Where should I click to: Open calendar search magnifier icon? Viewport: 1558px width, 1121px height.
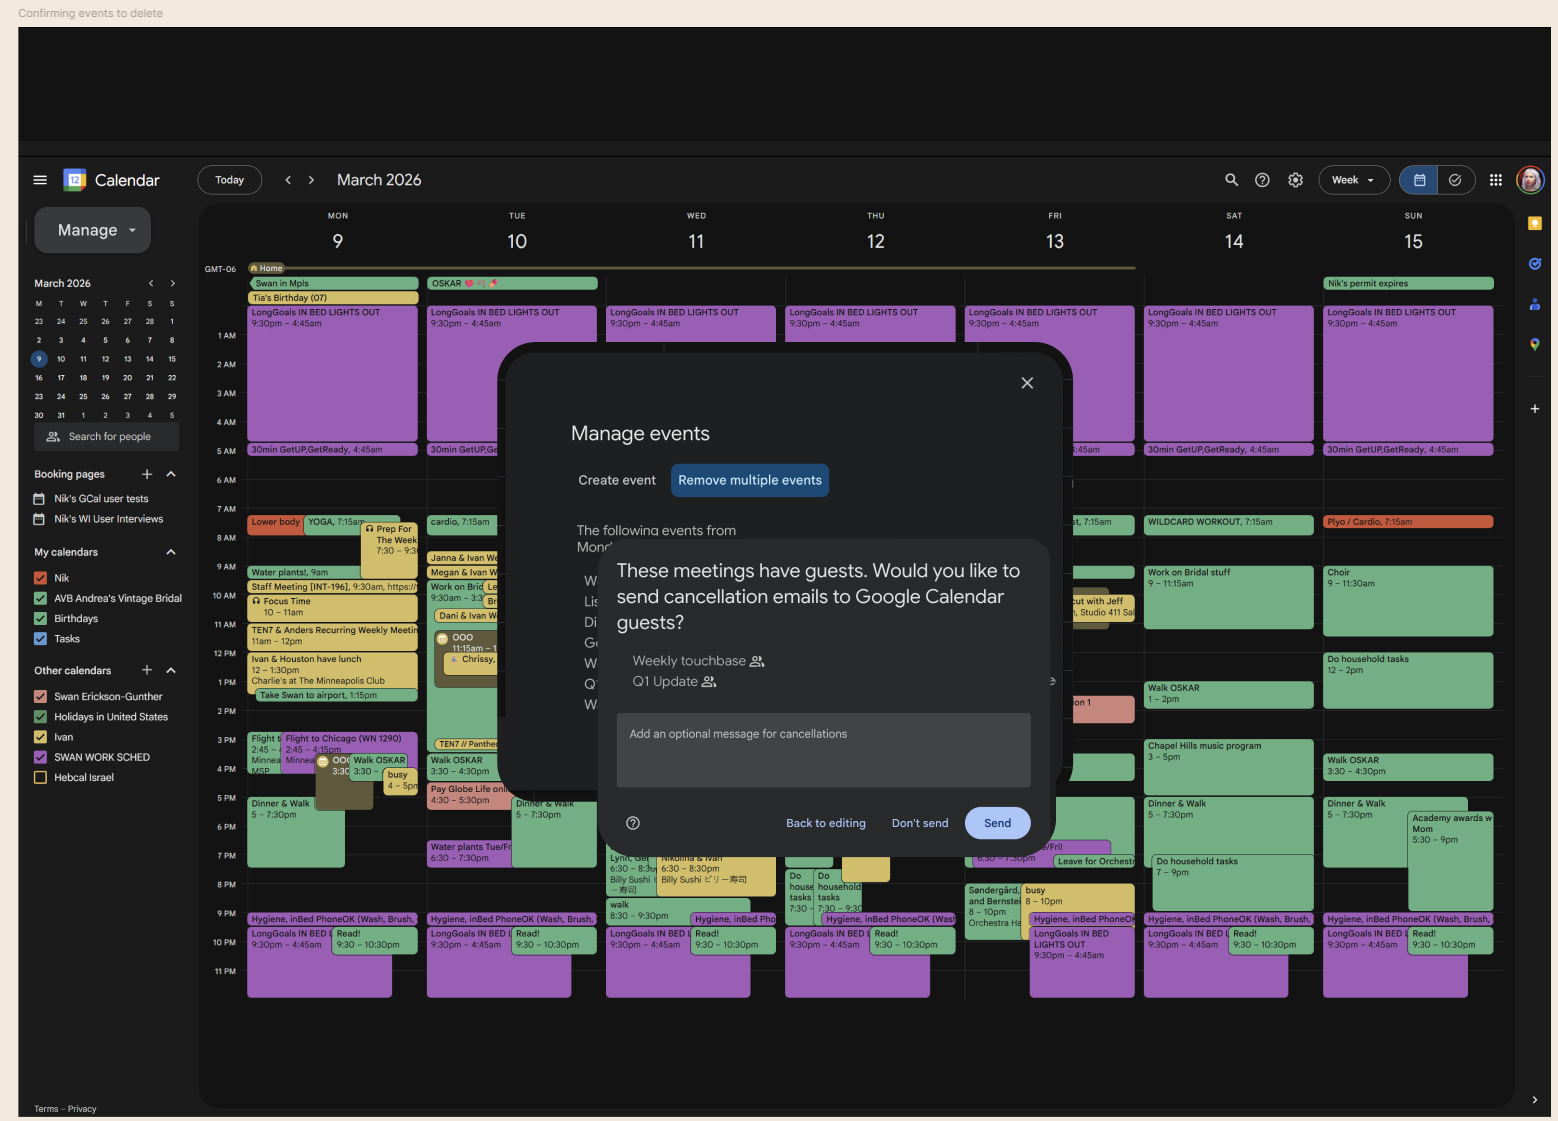click(1232, 180)
